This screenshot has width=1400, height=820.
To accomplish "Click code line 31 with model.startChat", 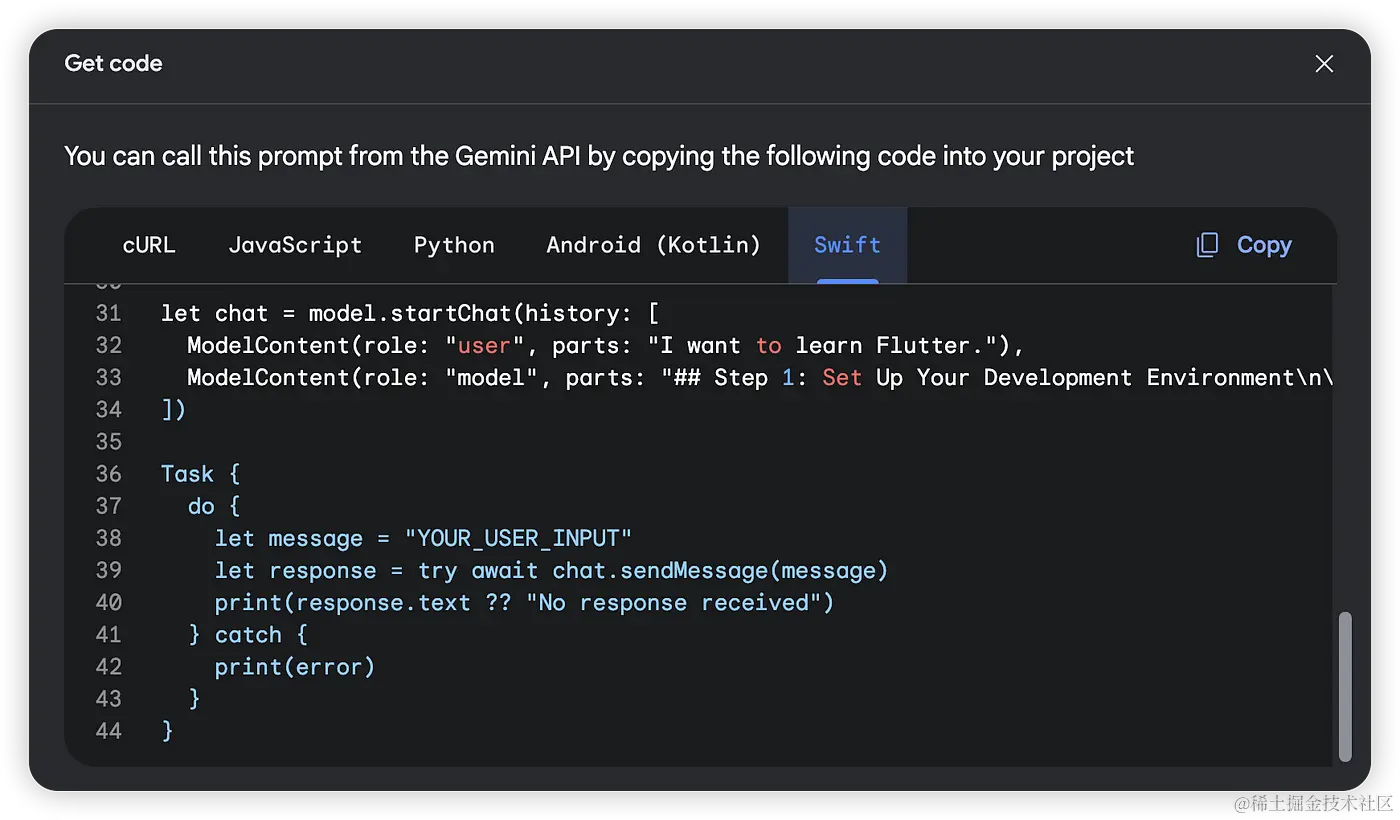I will coord(410,313).
